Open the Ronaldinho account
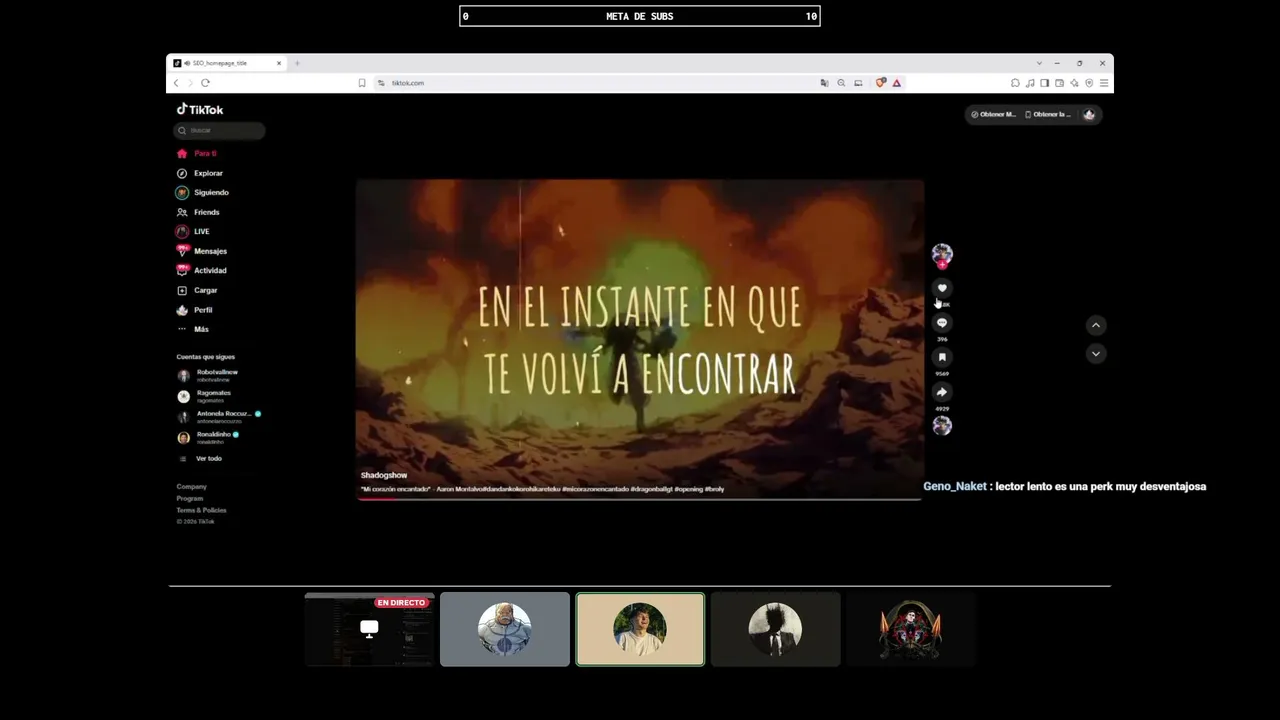This screenshot has height=720, width=1280. tap(208, 437)
